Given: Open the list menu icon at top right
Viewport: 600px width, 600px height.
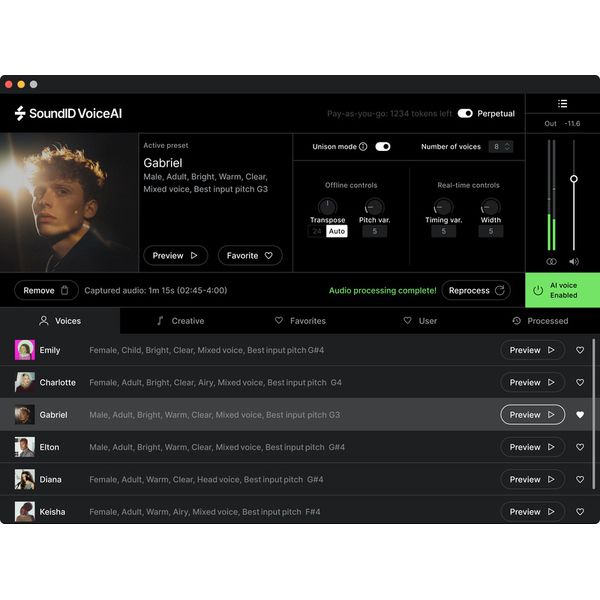Looking at the screenshot, I should pos(562,104).
